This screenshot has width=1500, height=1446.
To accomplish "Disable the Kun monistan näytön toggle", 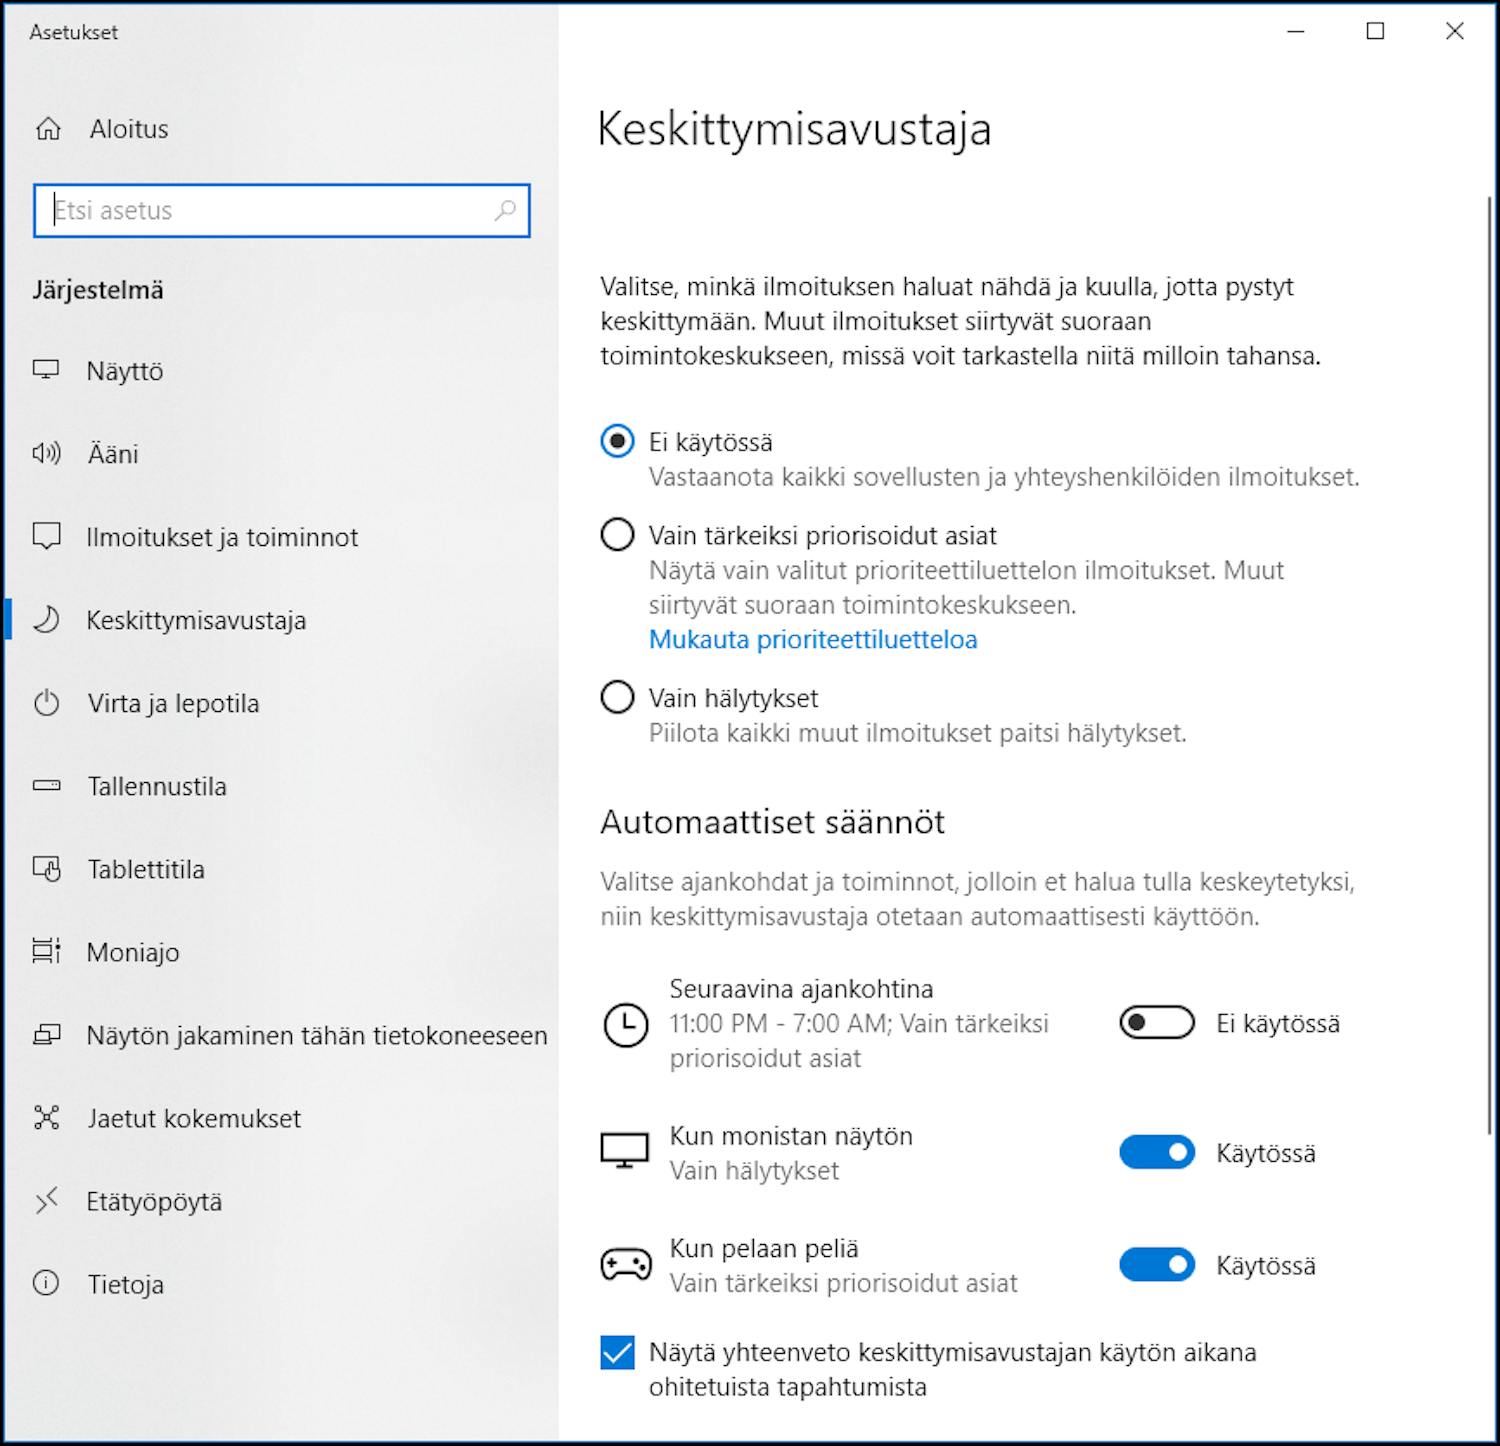I will click(x=1155, y=1152).
